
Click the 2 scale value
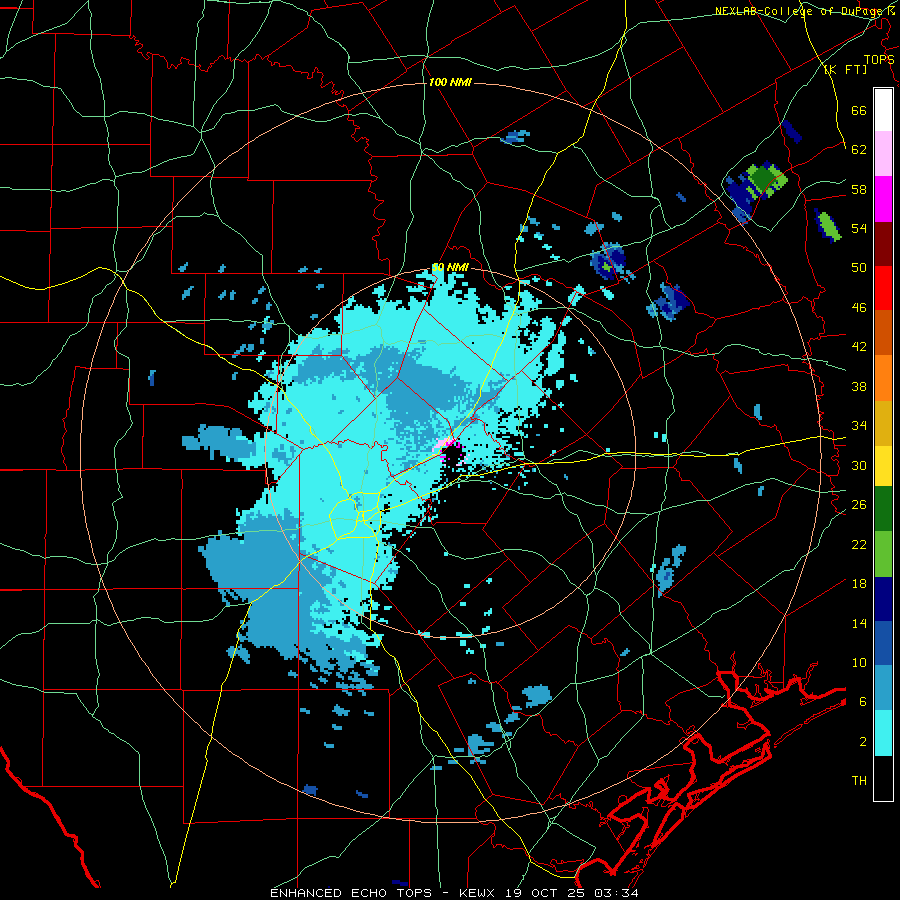863,742
